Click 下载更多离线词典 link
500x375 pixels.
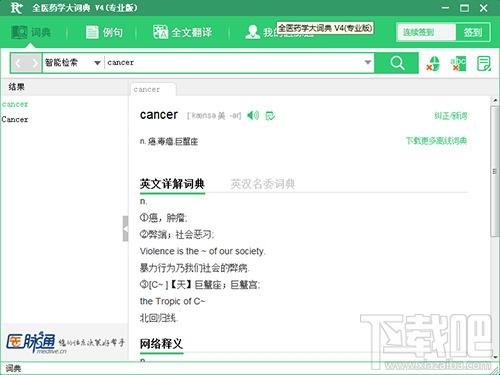pos(436,141)
